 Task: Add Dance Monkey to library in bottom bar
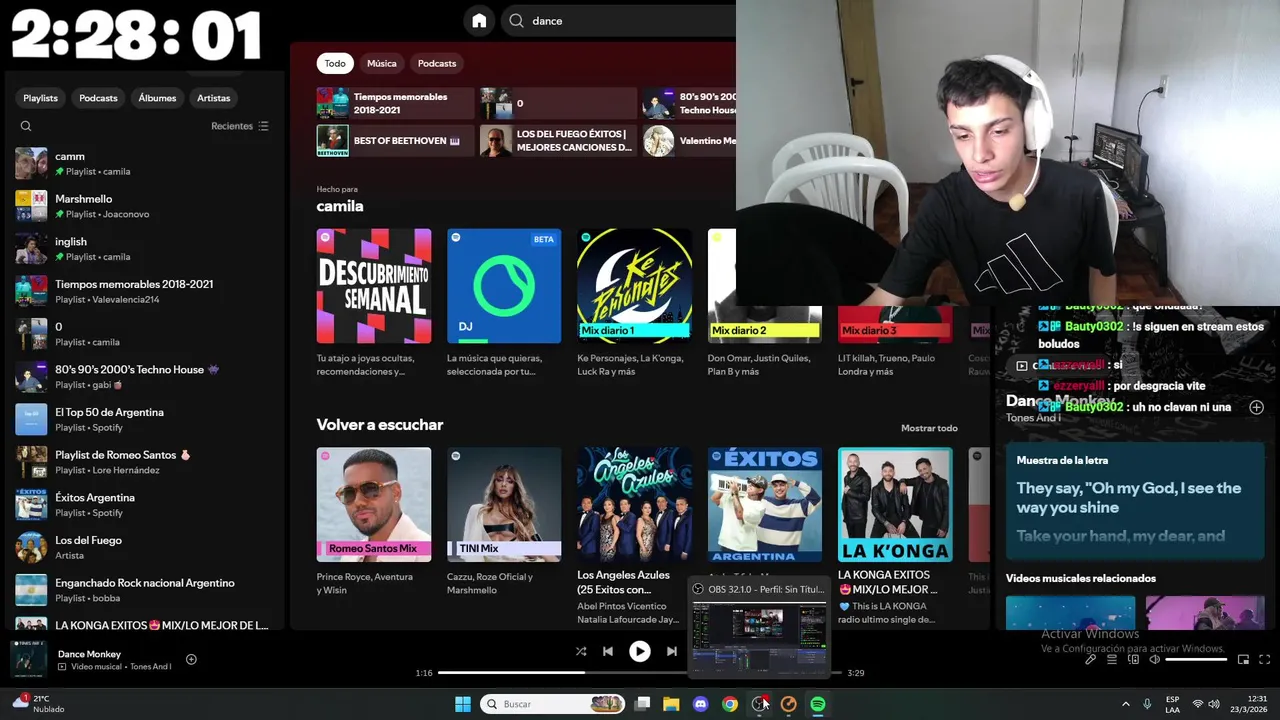[x=191, y=659]
